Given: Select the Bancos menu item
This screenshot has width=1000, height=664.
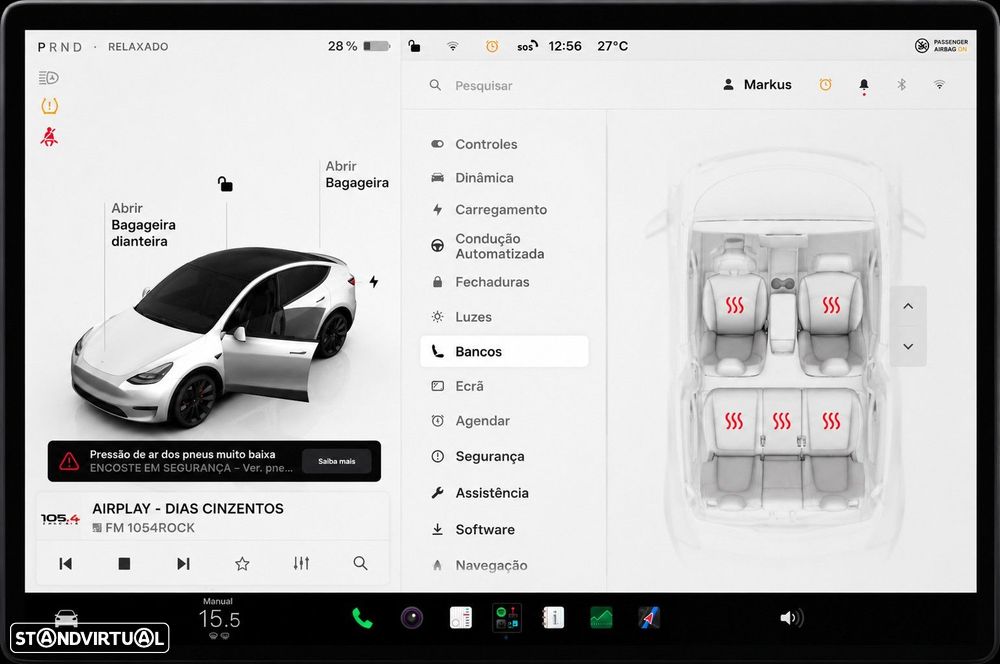Looking at the screenshot, I should click(504, 351).
